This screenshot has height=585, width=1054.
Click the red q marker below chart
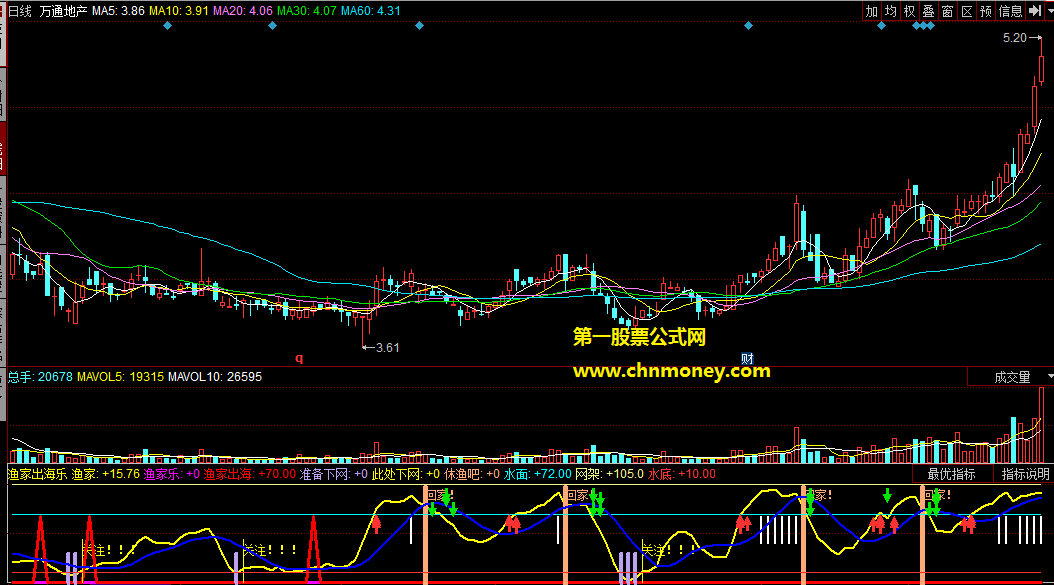[x=299, y=358]
